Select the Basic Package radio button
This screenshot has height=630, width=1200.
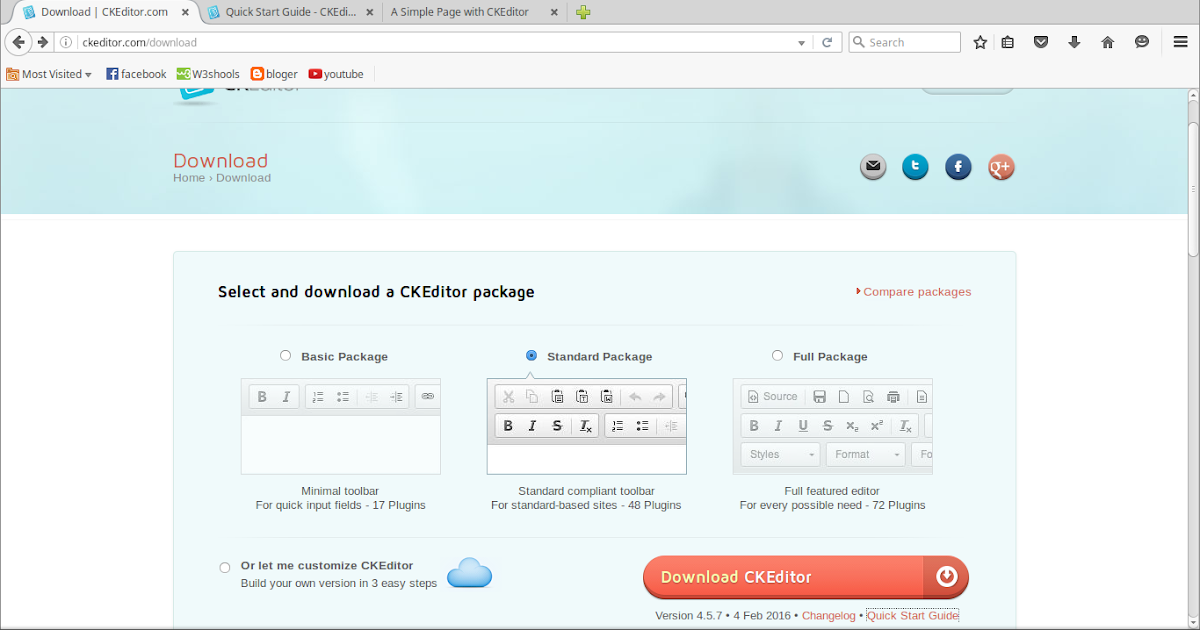pos(286,355)
